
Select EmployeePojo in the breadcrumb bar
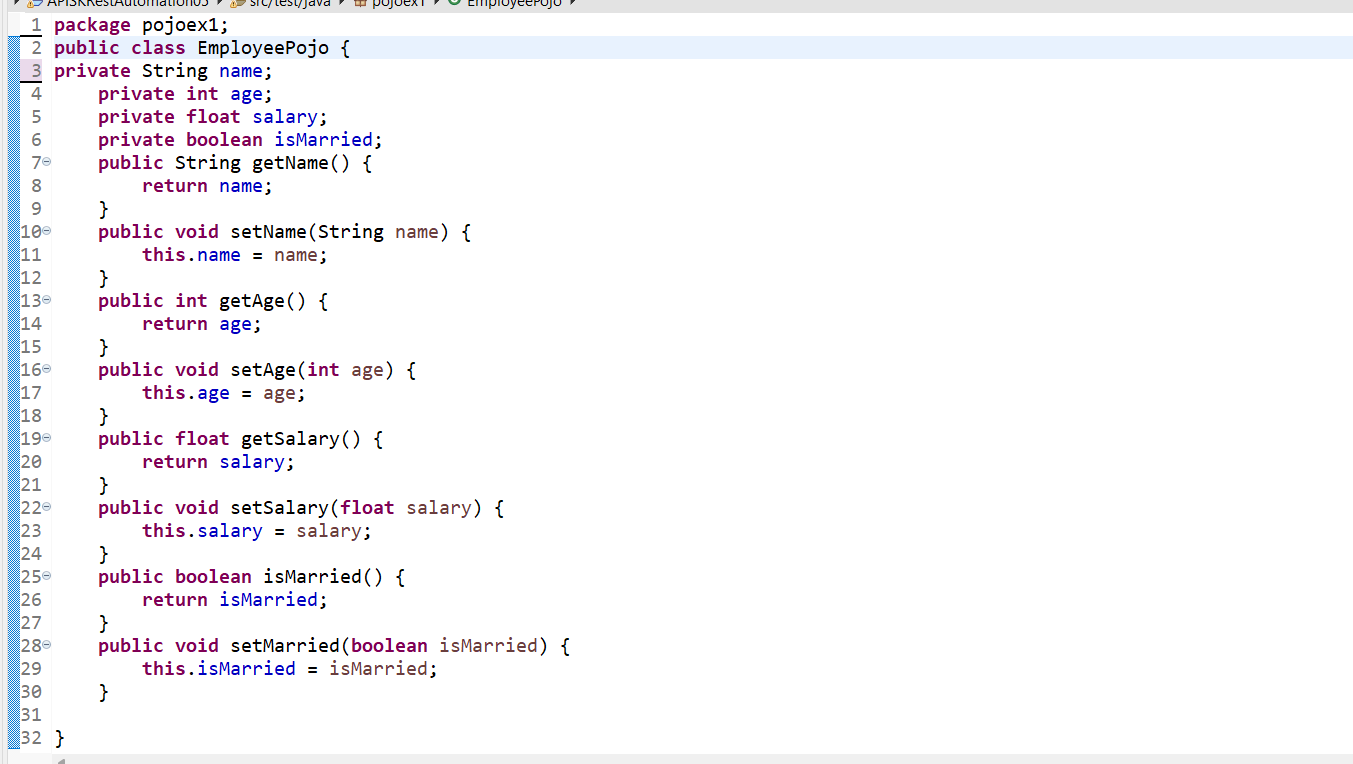point(514,4)
